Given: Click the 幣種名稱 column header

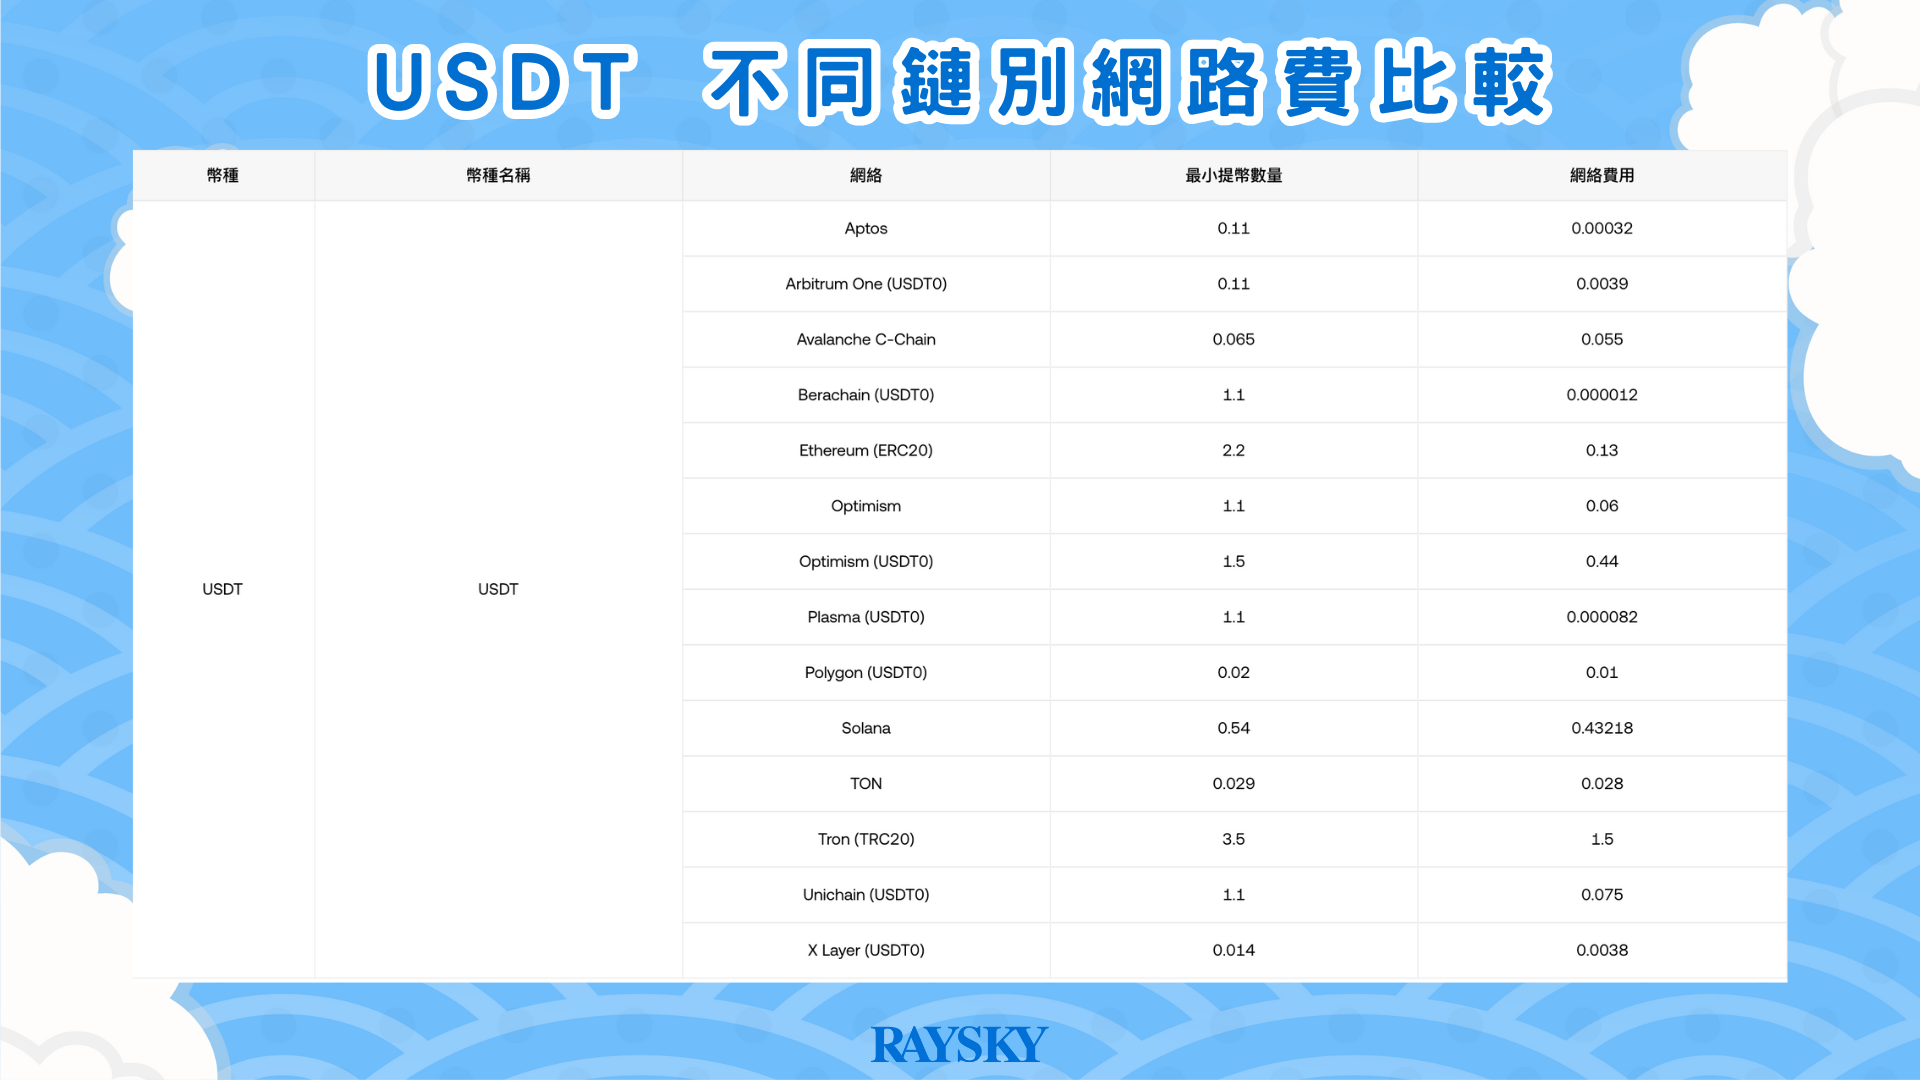Looking at the screenshot, I should [x=498, y=175].
